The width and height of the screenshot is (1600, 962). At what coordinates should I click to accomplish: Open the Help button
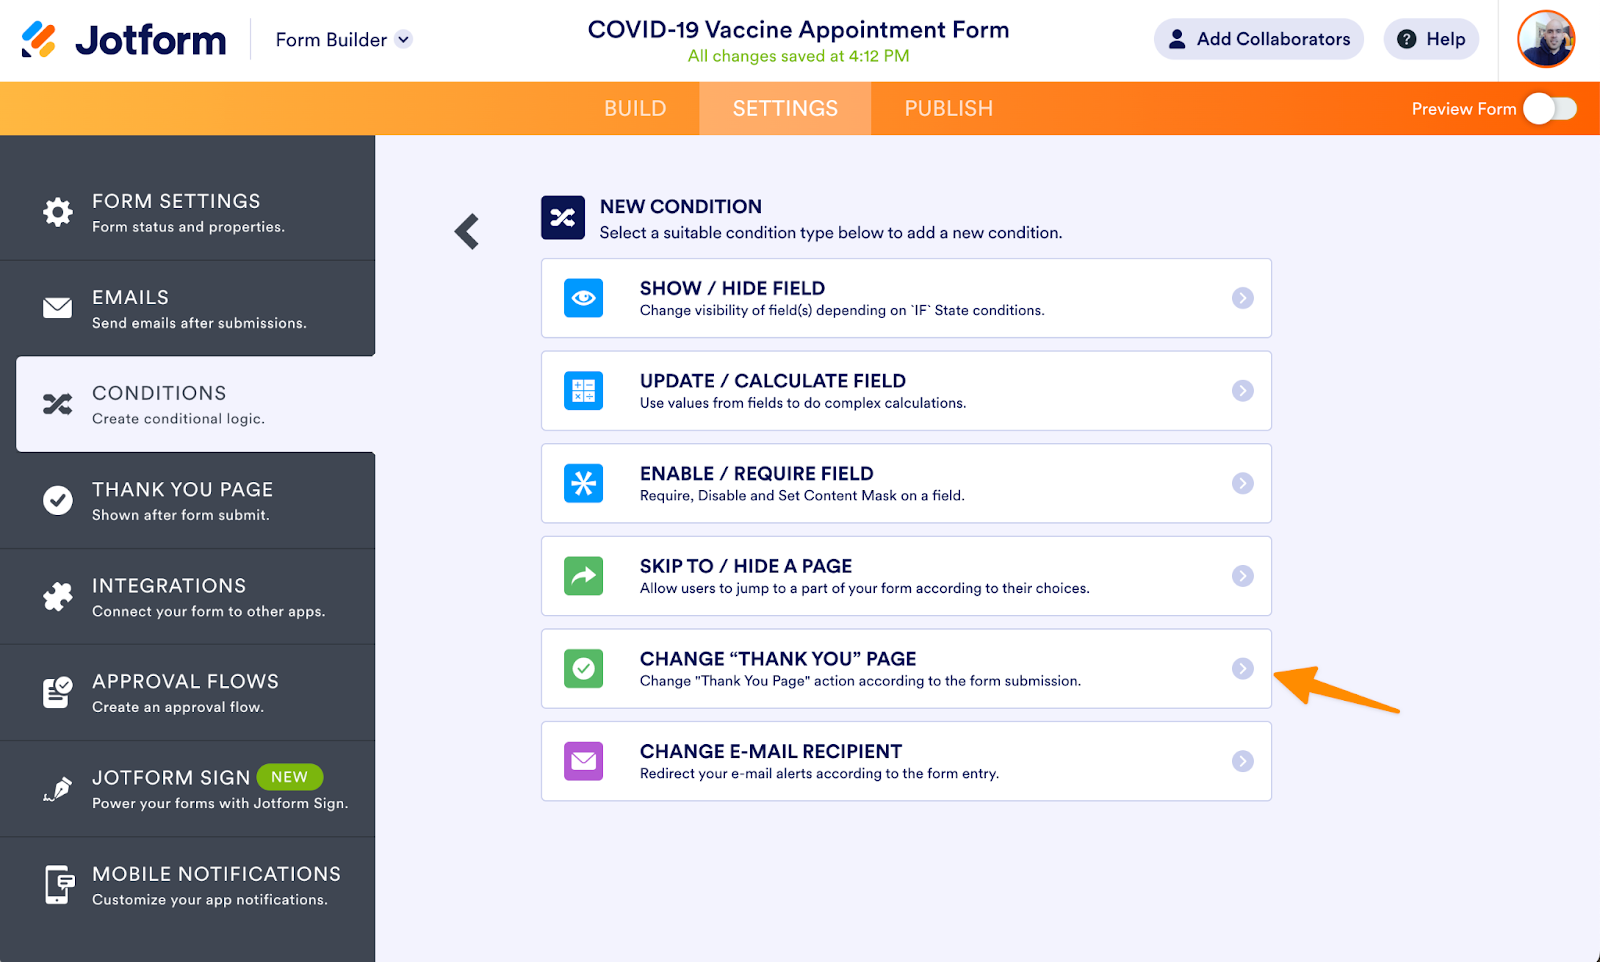point(1431,40)
